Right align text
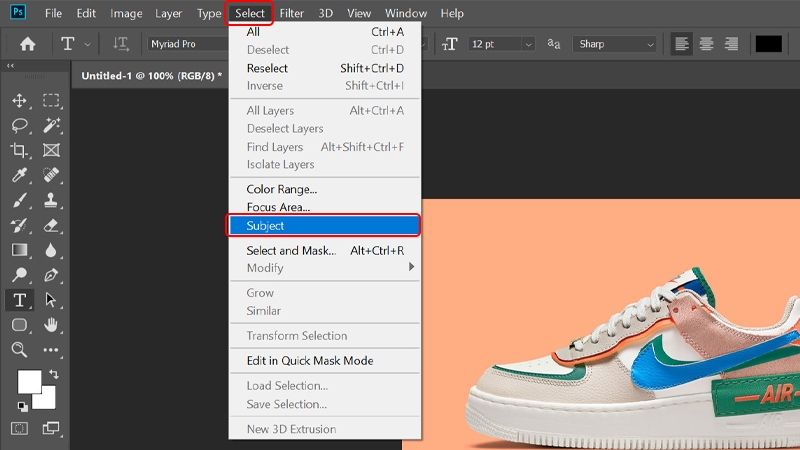The image size is (800, 450). tap(731, 44)
